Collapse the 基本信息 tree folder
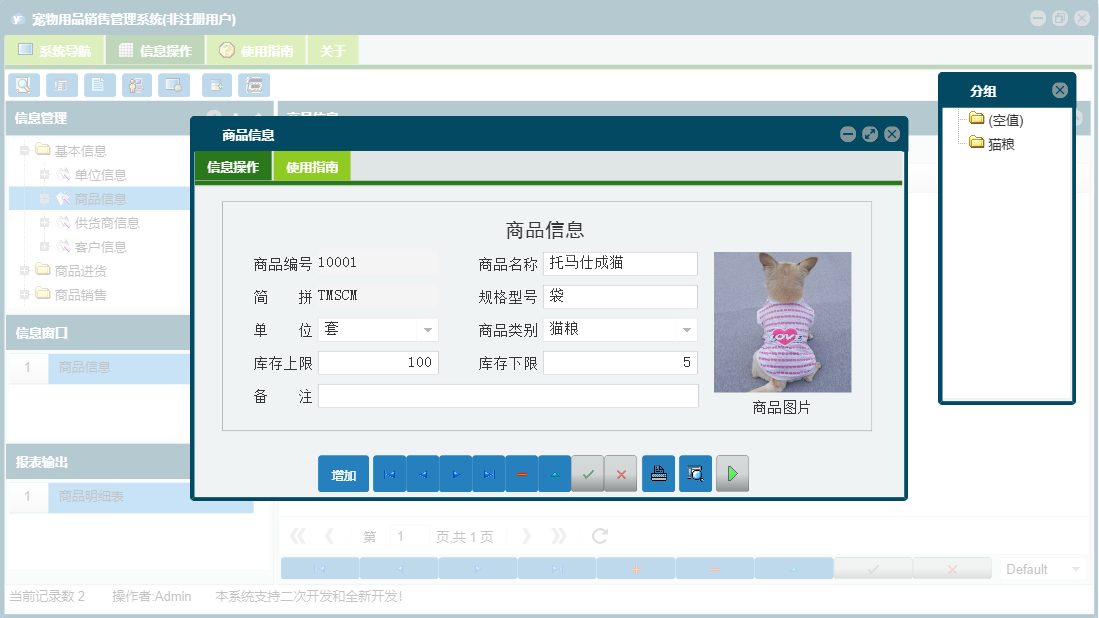Image resolution: width=1099 pixels, height=618 pixels. 23,149
